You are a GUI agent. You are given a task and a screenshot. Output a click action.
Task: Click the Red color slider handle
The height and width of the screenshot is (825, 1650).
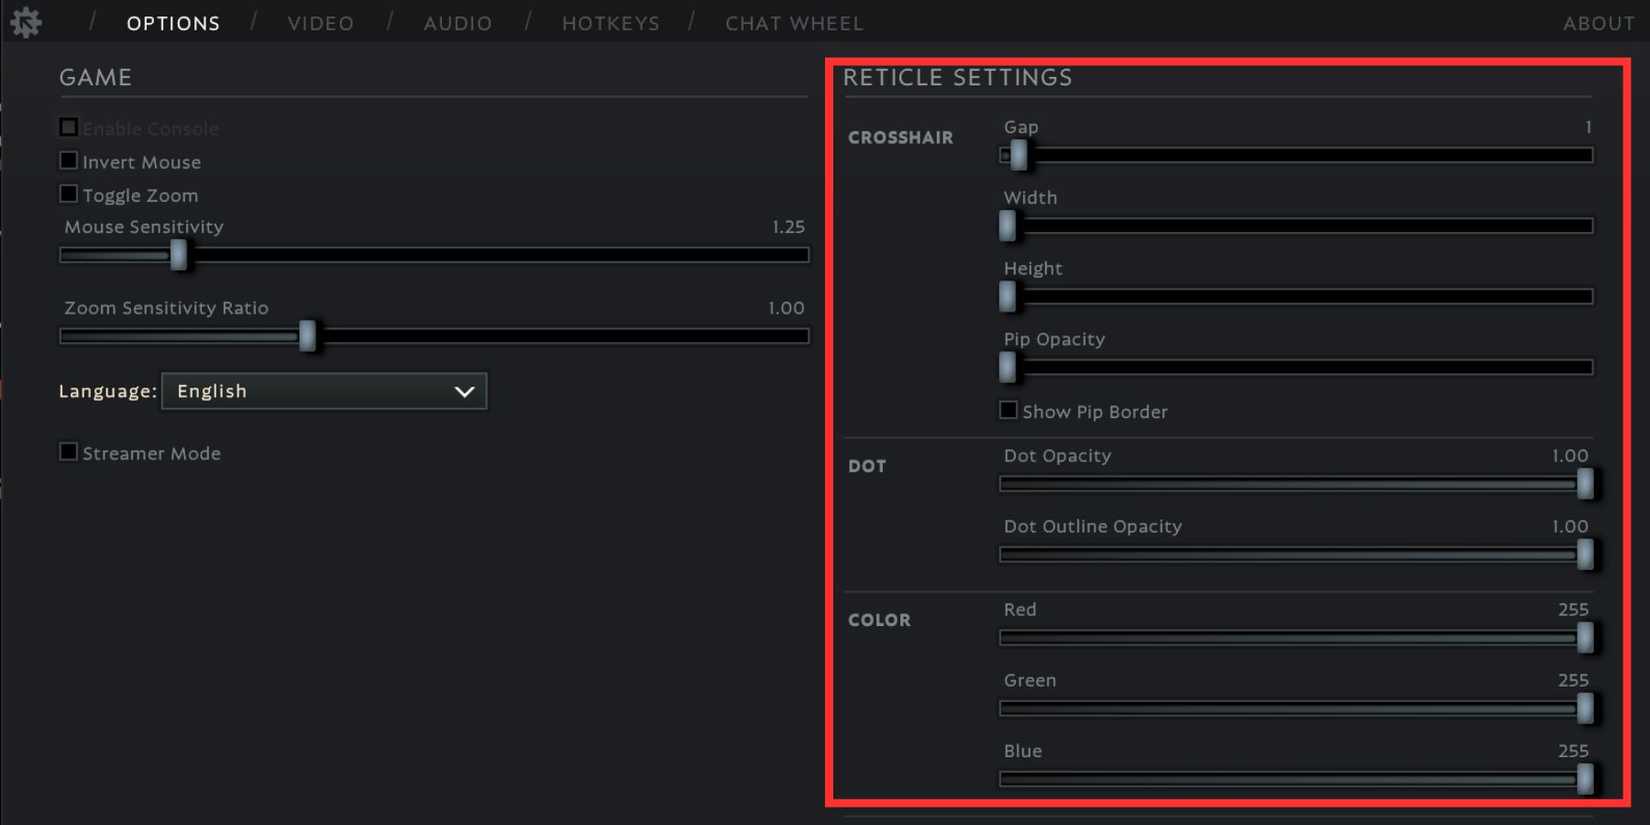click(x=1585, y=638)
